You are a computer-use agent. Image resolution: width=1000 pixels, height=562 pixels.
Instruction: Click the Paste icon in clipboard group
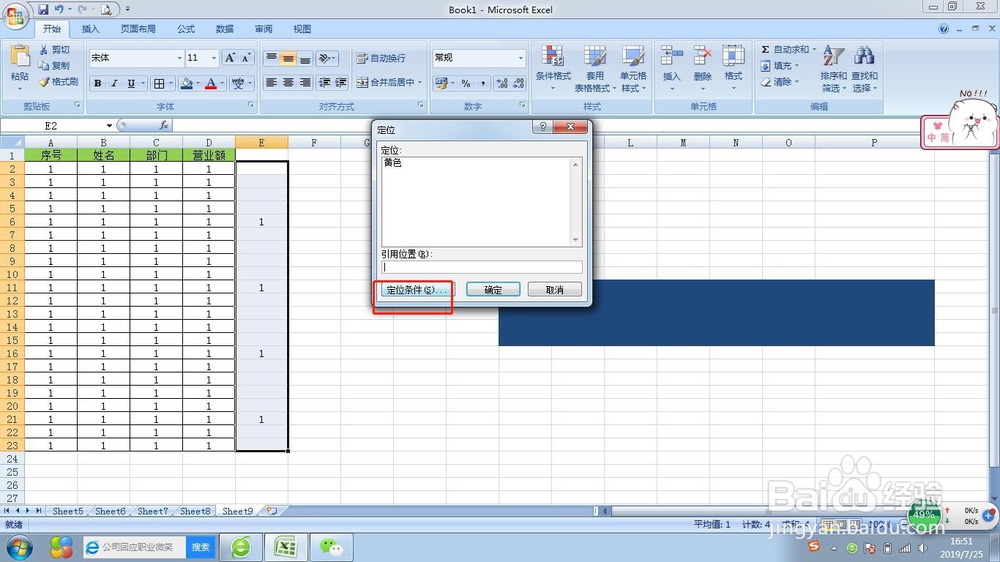click(x=20, y=56)
